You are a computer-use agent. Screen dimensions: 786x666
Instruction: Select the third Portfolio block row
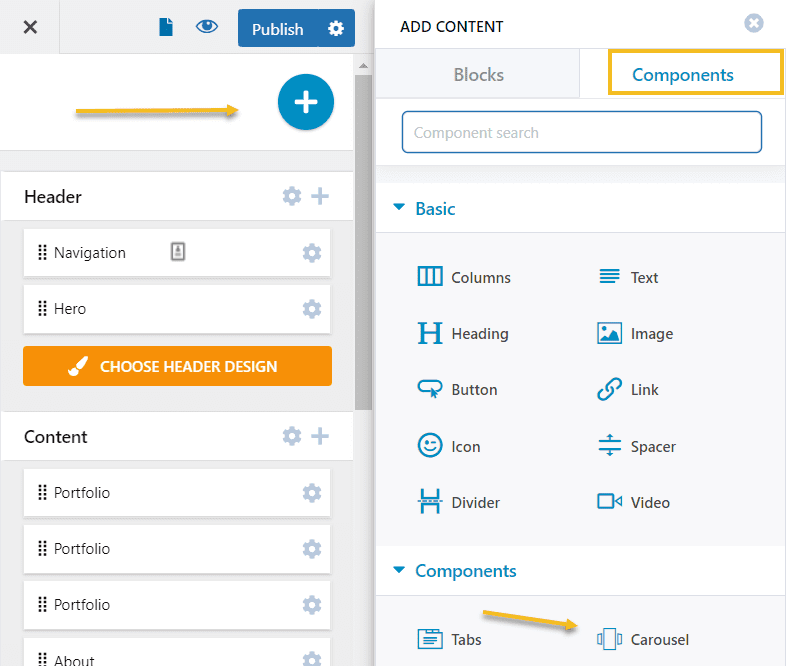click(177, 605)
